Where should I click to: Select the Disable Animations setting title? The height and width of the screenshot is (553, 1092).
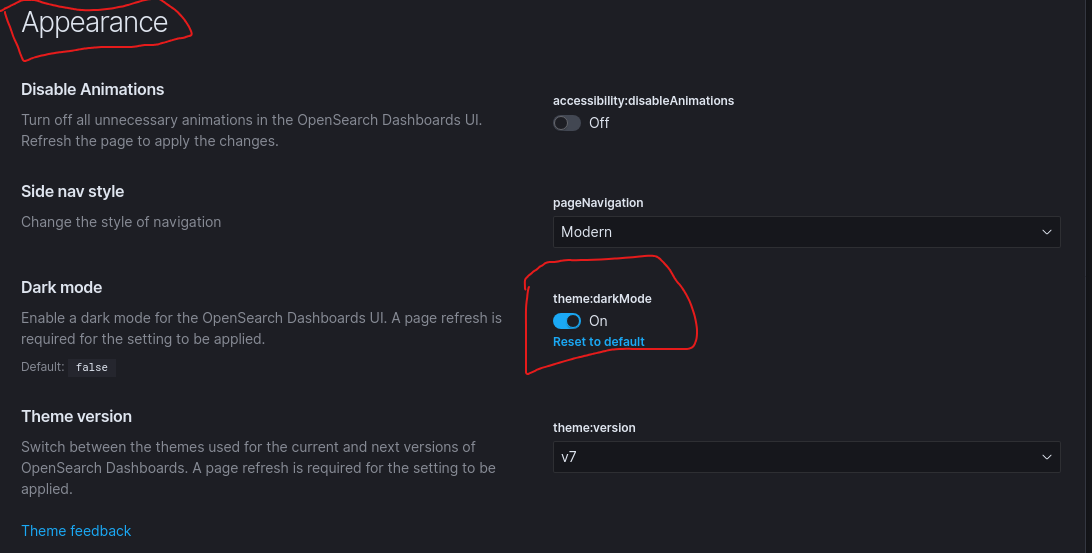93,89
